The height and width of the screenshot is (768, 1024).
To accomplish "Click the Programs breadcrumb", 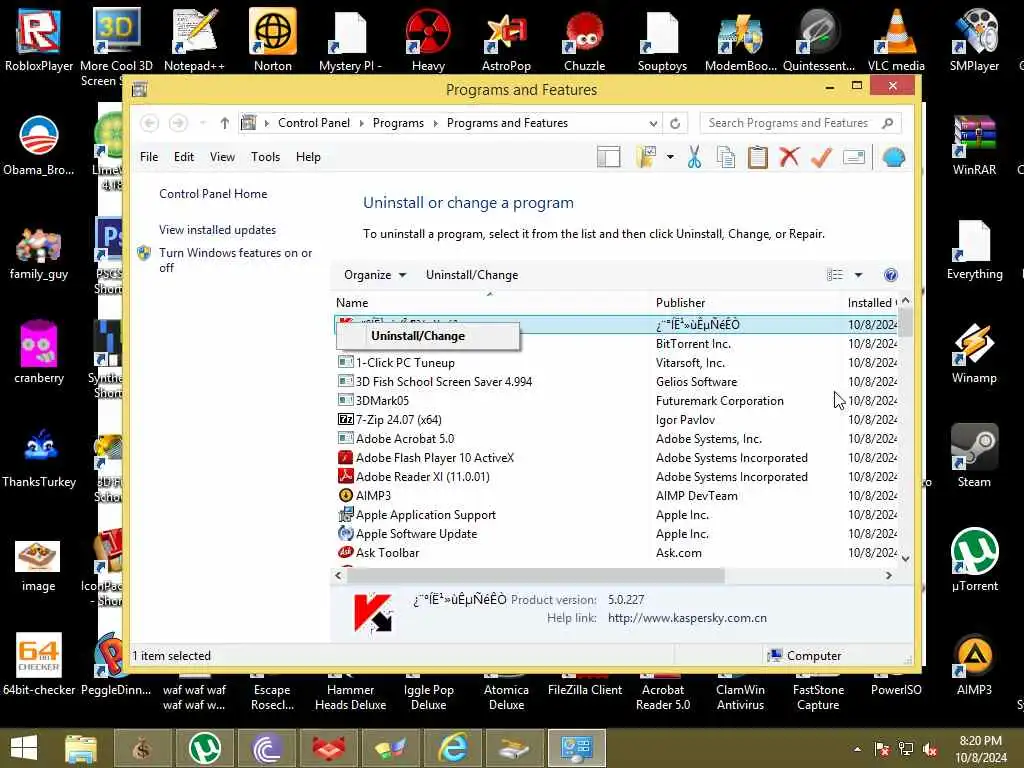I will coord(398,123).
